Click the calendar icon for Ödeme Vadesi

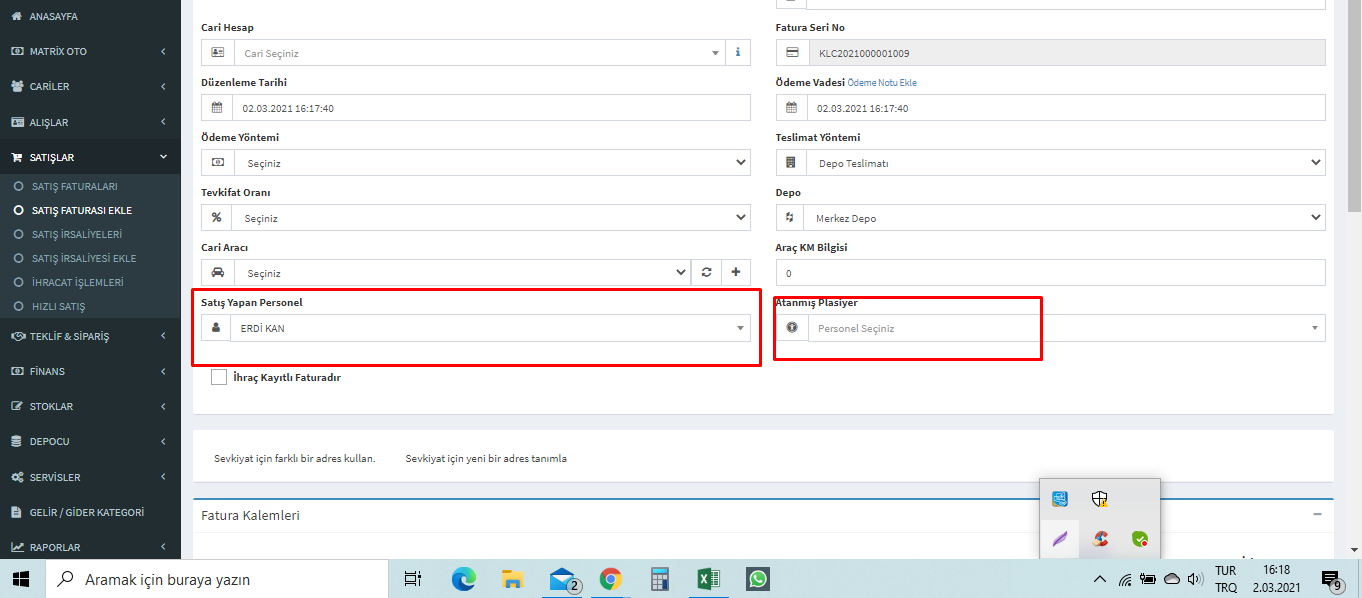(x=792, y=108)
